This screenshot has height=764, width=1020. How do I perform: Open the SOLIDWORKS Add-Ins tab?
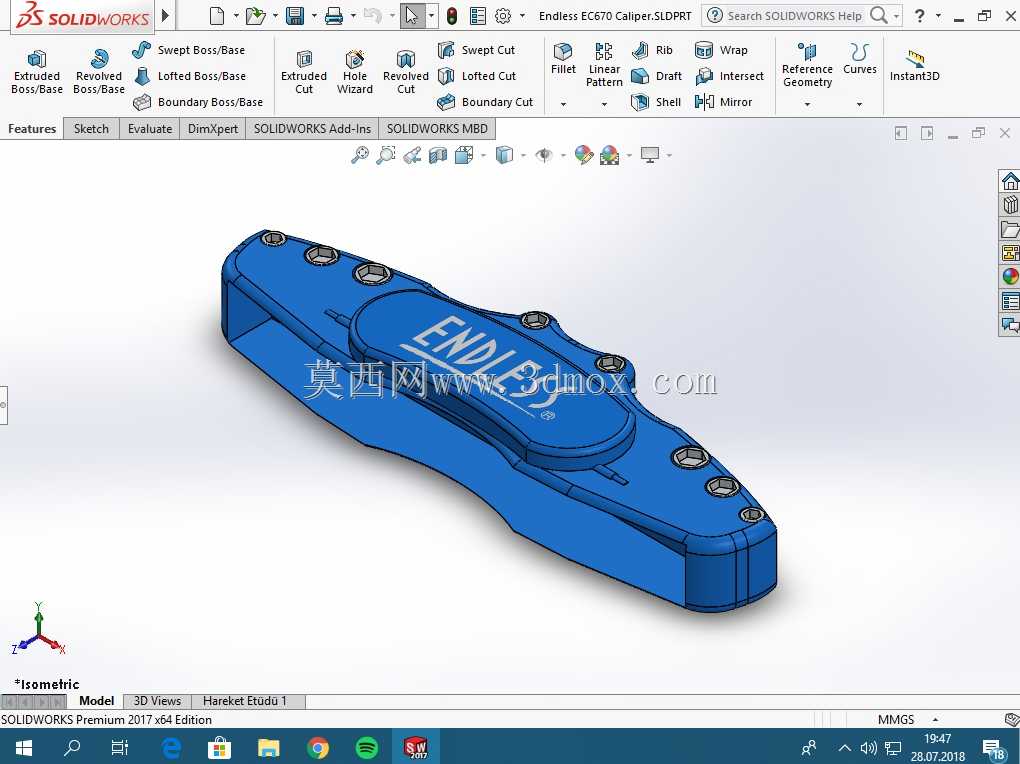312,129
